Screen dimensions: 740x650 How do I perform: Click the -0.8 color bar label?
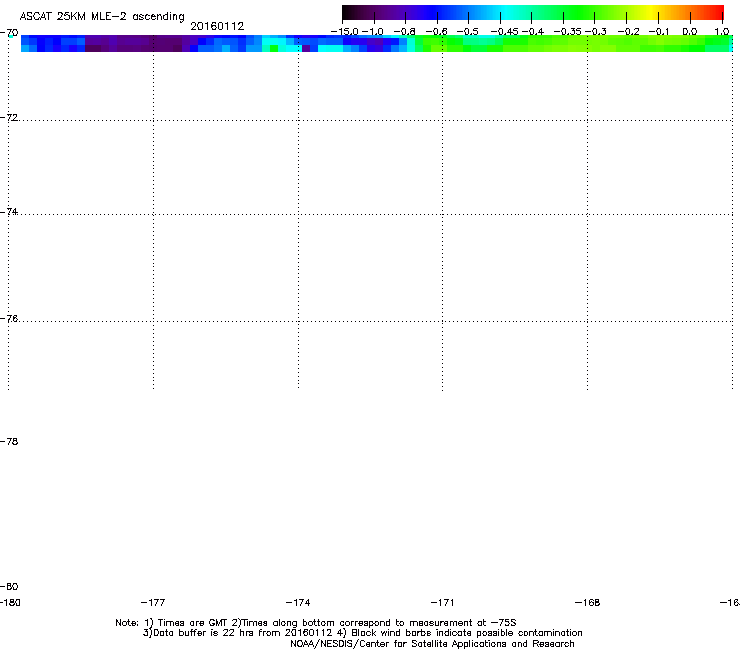pos(404,32)
